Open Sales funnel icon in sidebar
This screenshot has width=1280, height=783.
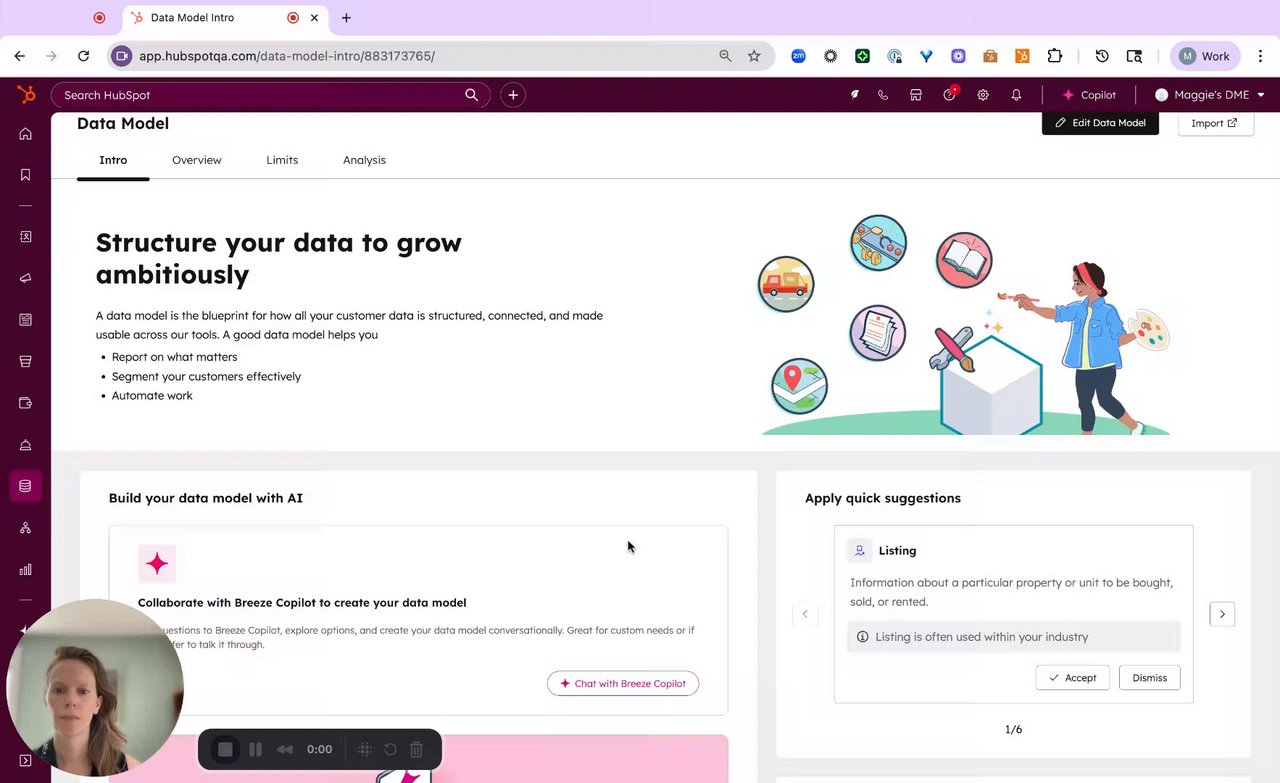pos(26,361)
